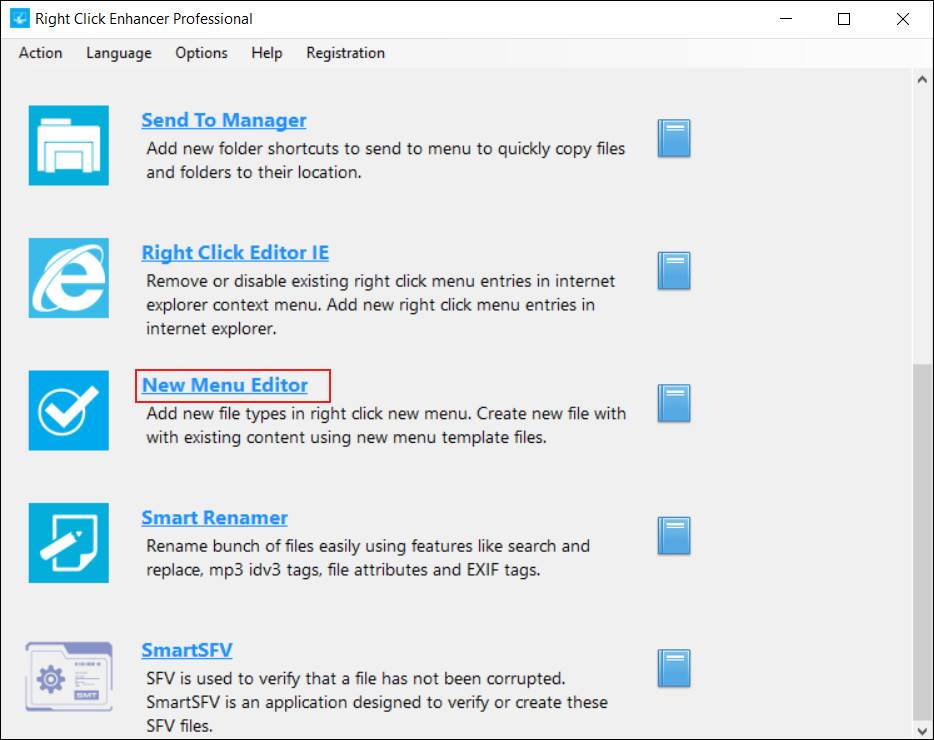Screen dimensions: 934x740
Task: Click the help book beside Smart Renamer
Action: [673, 536]
